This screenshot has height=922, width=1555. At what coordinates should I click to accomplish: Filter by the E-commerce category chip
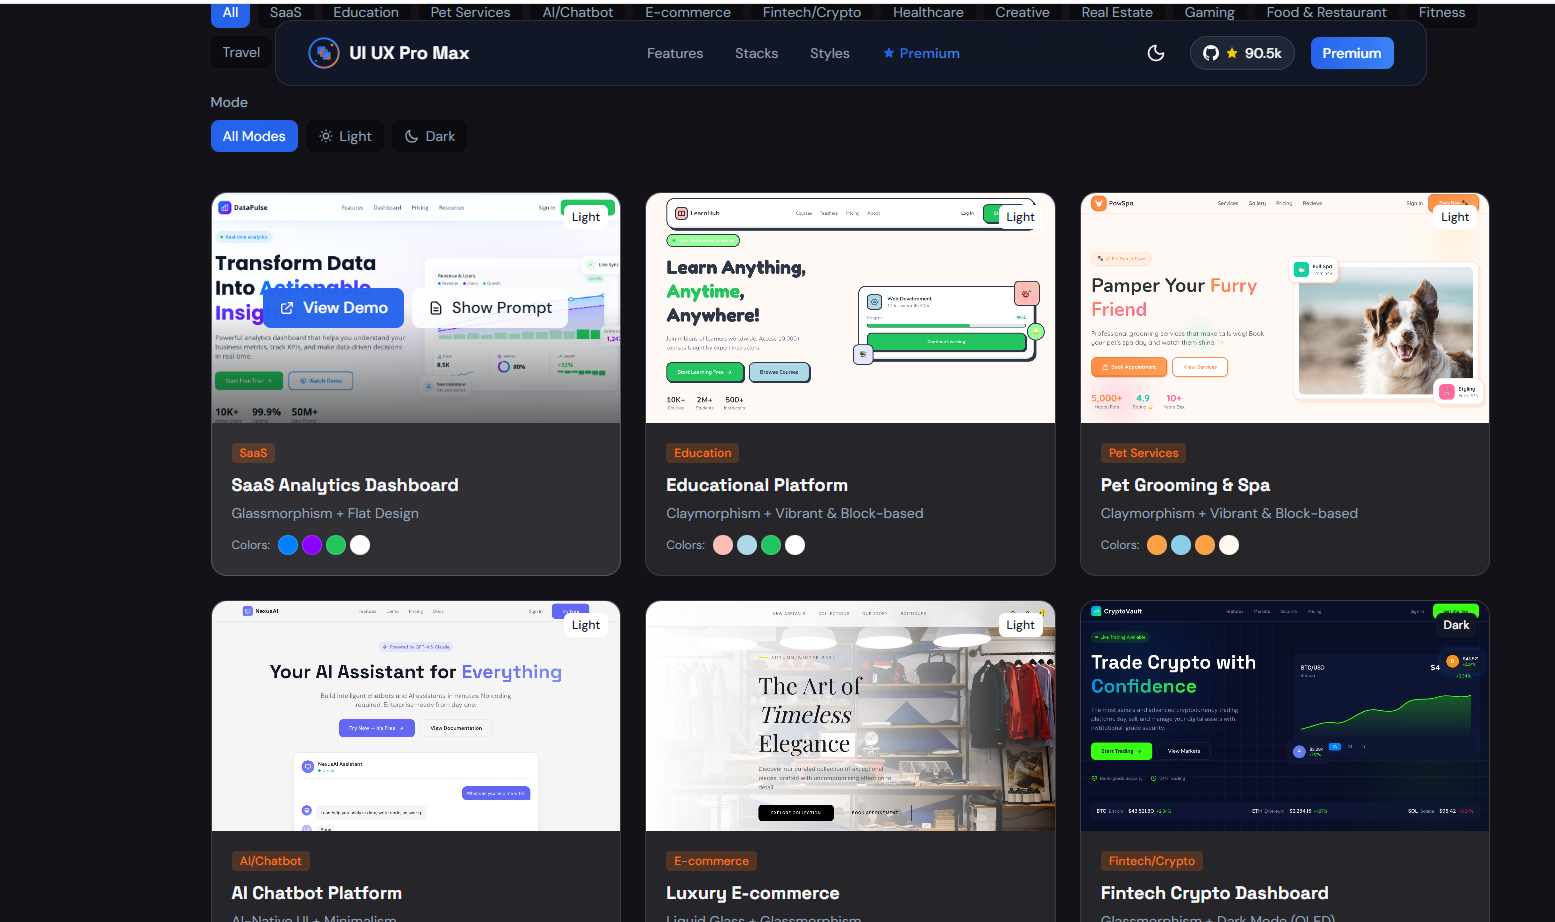(x=688, y=13)
